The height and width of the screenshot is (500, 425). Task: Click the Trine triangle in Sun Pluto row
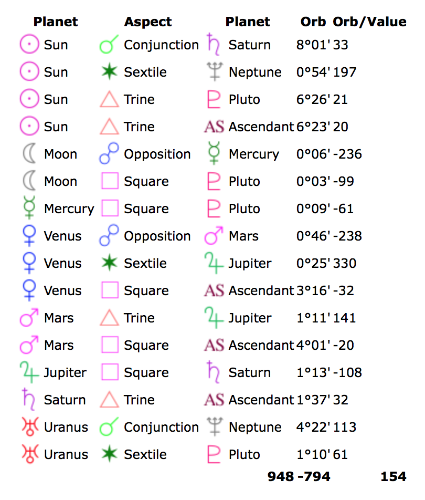point(109,99)
